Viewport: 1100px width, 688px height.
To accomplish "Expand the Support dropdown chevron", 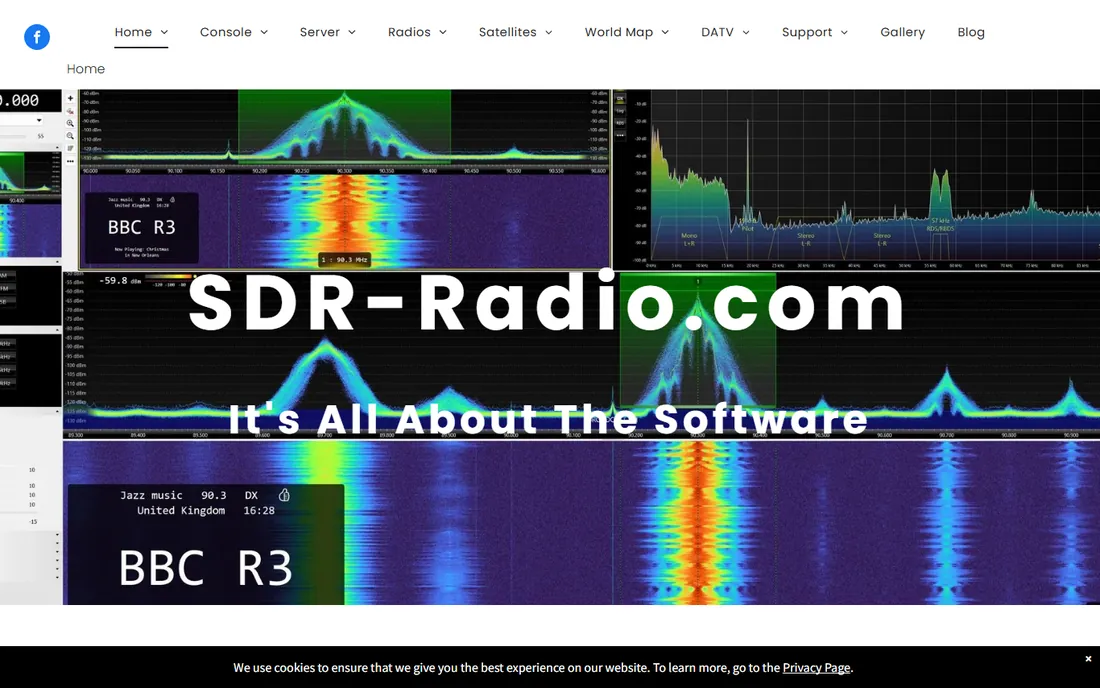I will [844, 32].
